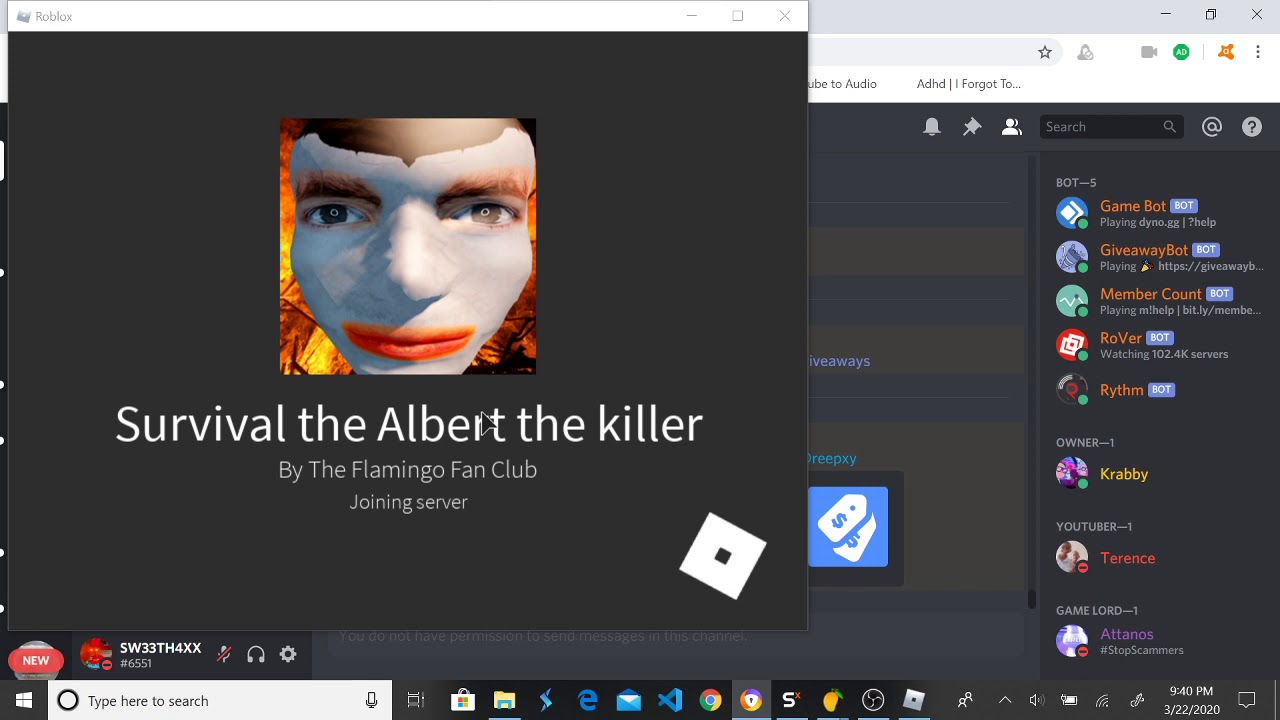Open the People icon in system tray
1280x720 pixels.
pyautogui.click(x=965, y=701)
